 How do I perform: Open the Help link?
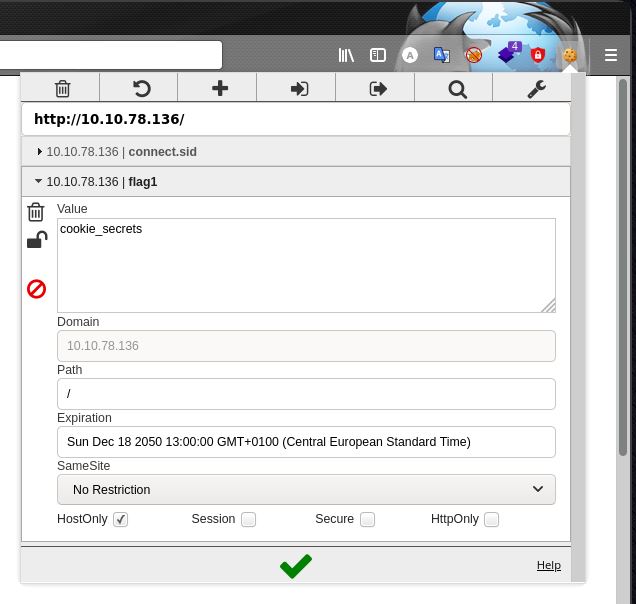(549, 565)
